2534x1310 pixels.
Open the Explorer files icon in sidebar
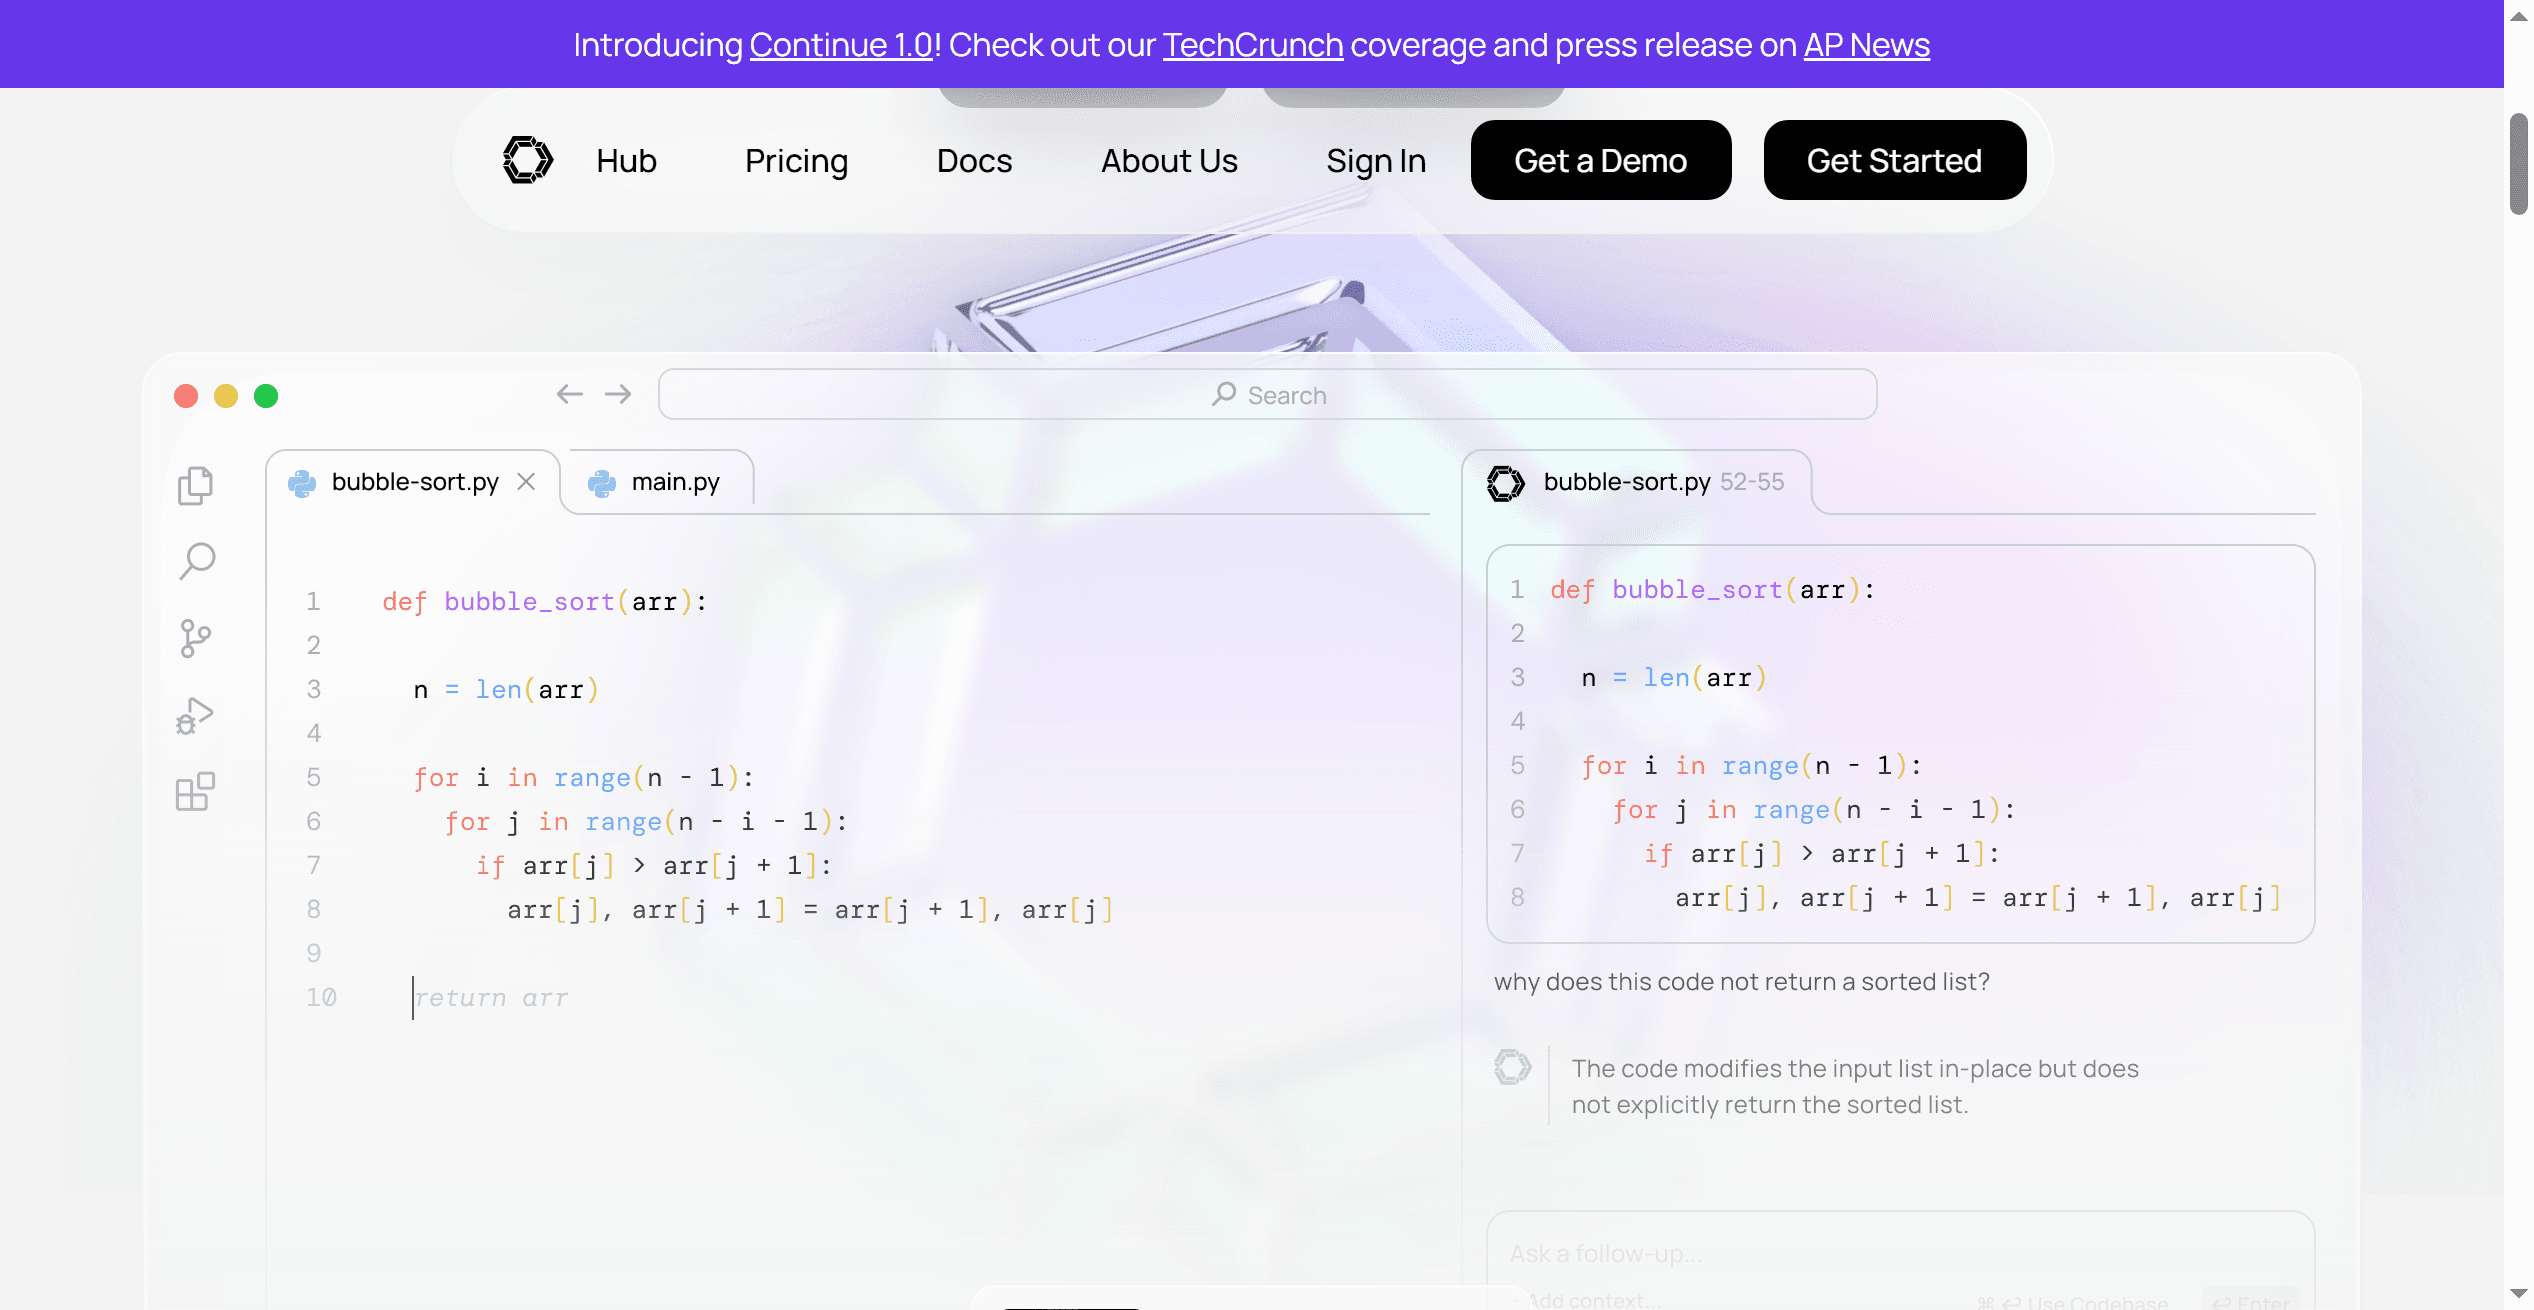point(195,486)
